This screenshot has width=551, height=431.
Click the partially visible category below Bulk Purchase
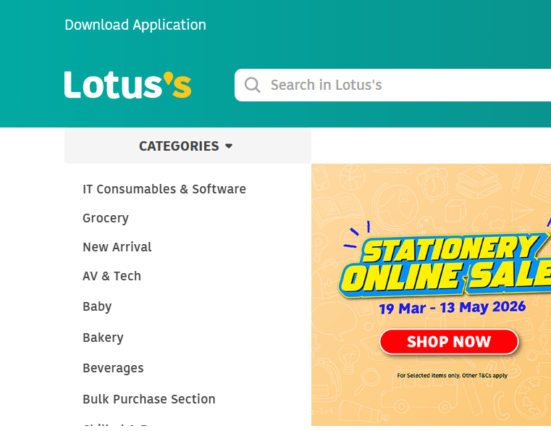pos(116,425)
